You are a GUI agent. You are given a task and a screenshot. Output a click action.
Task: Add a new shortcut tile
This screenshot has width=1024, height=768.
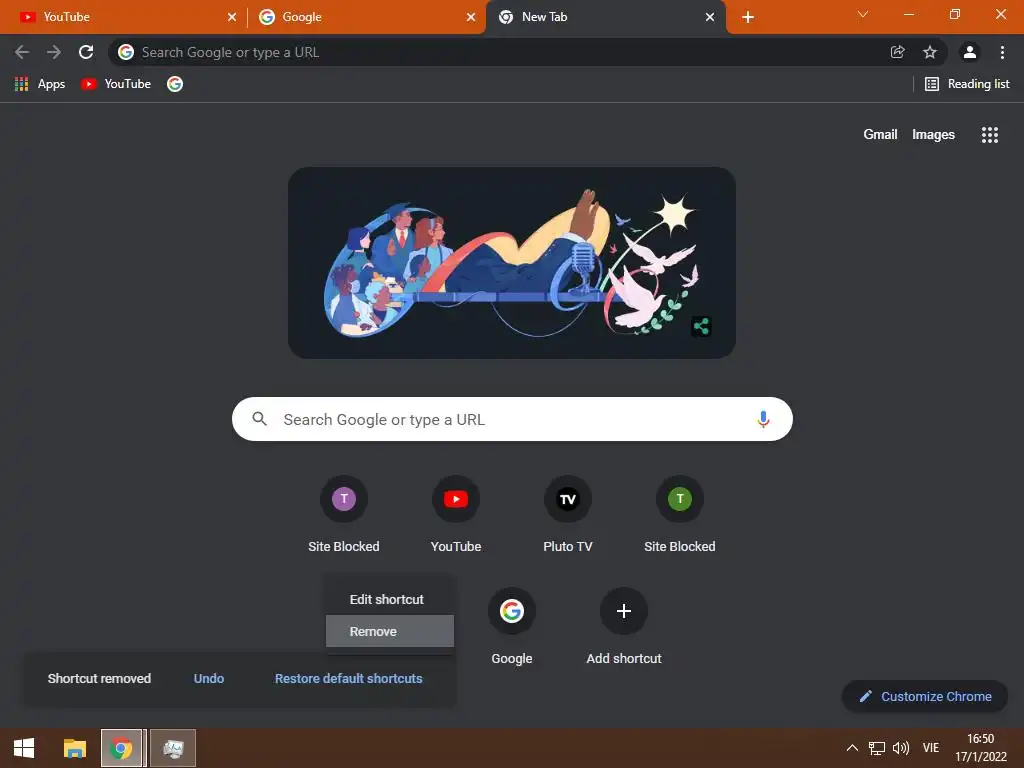624,627
